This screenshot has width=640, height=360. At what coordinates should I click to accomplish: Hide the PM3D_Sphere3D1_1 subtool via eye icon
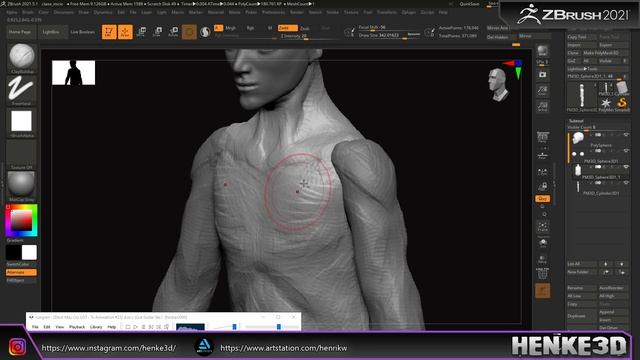click(x=626, y=167)
